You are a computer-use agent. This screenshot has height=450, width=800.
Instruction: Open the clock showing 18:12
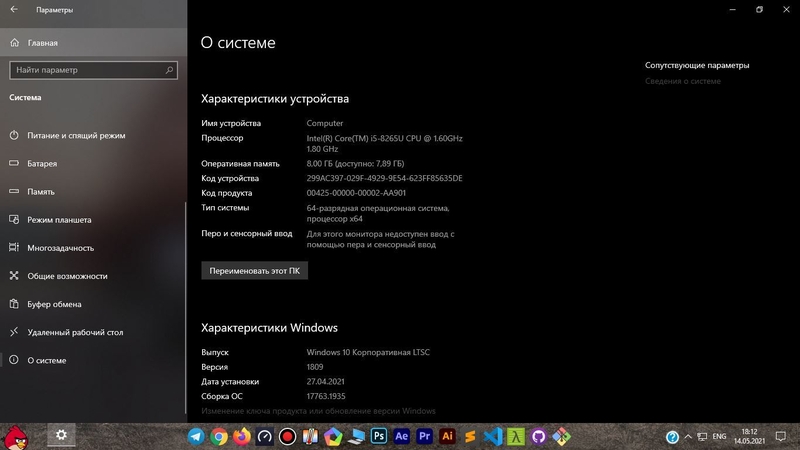[x=749, y=436]
